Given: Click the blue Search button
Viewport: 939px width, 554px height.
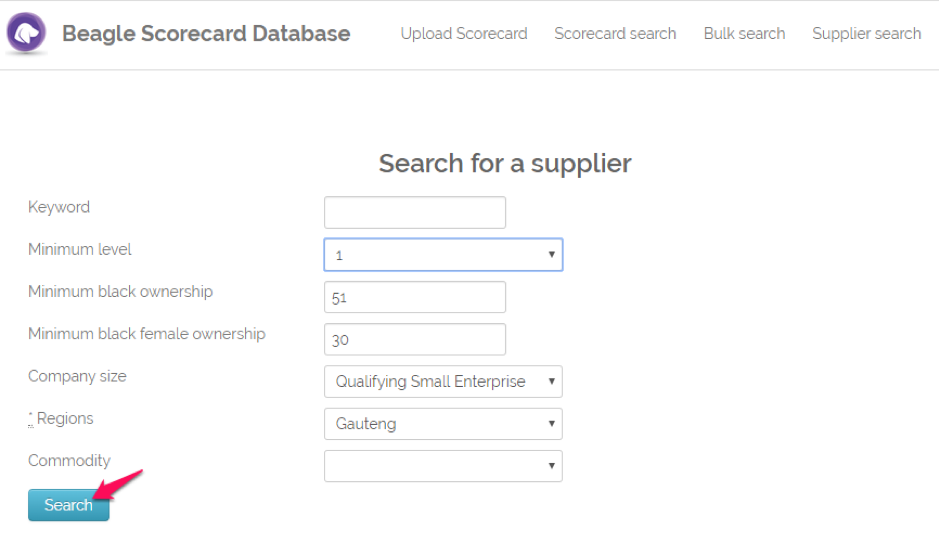Looking at the screenshot, I should tap(68, 505).
